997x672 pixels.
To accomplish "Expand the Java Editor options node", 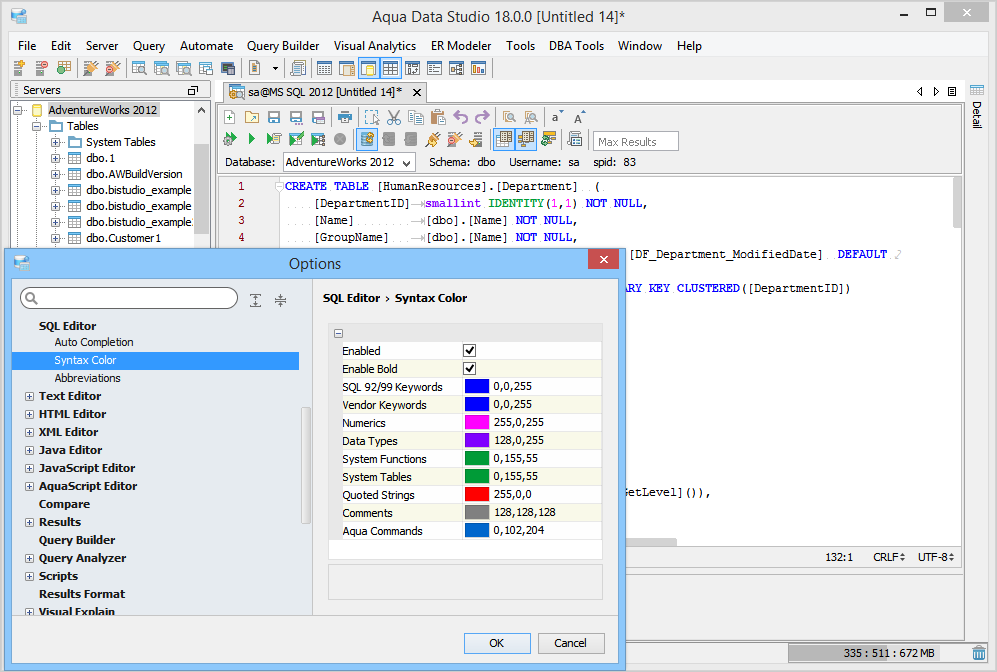I will (29, 450).
